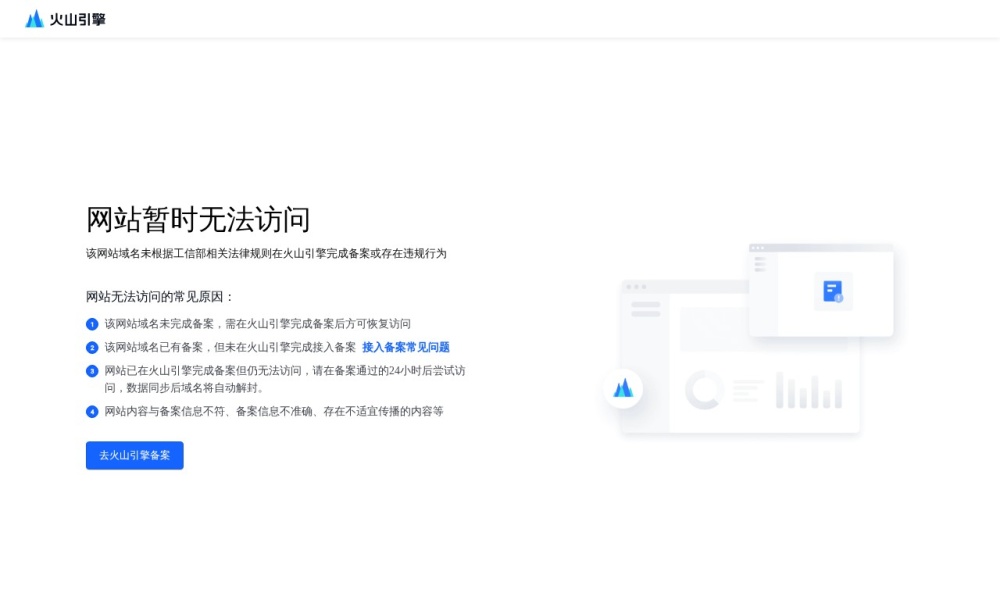
Task: Click the 火山引擎 brand text in header
Action: (x=78, y=19)
